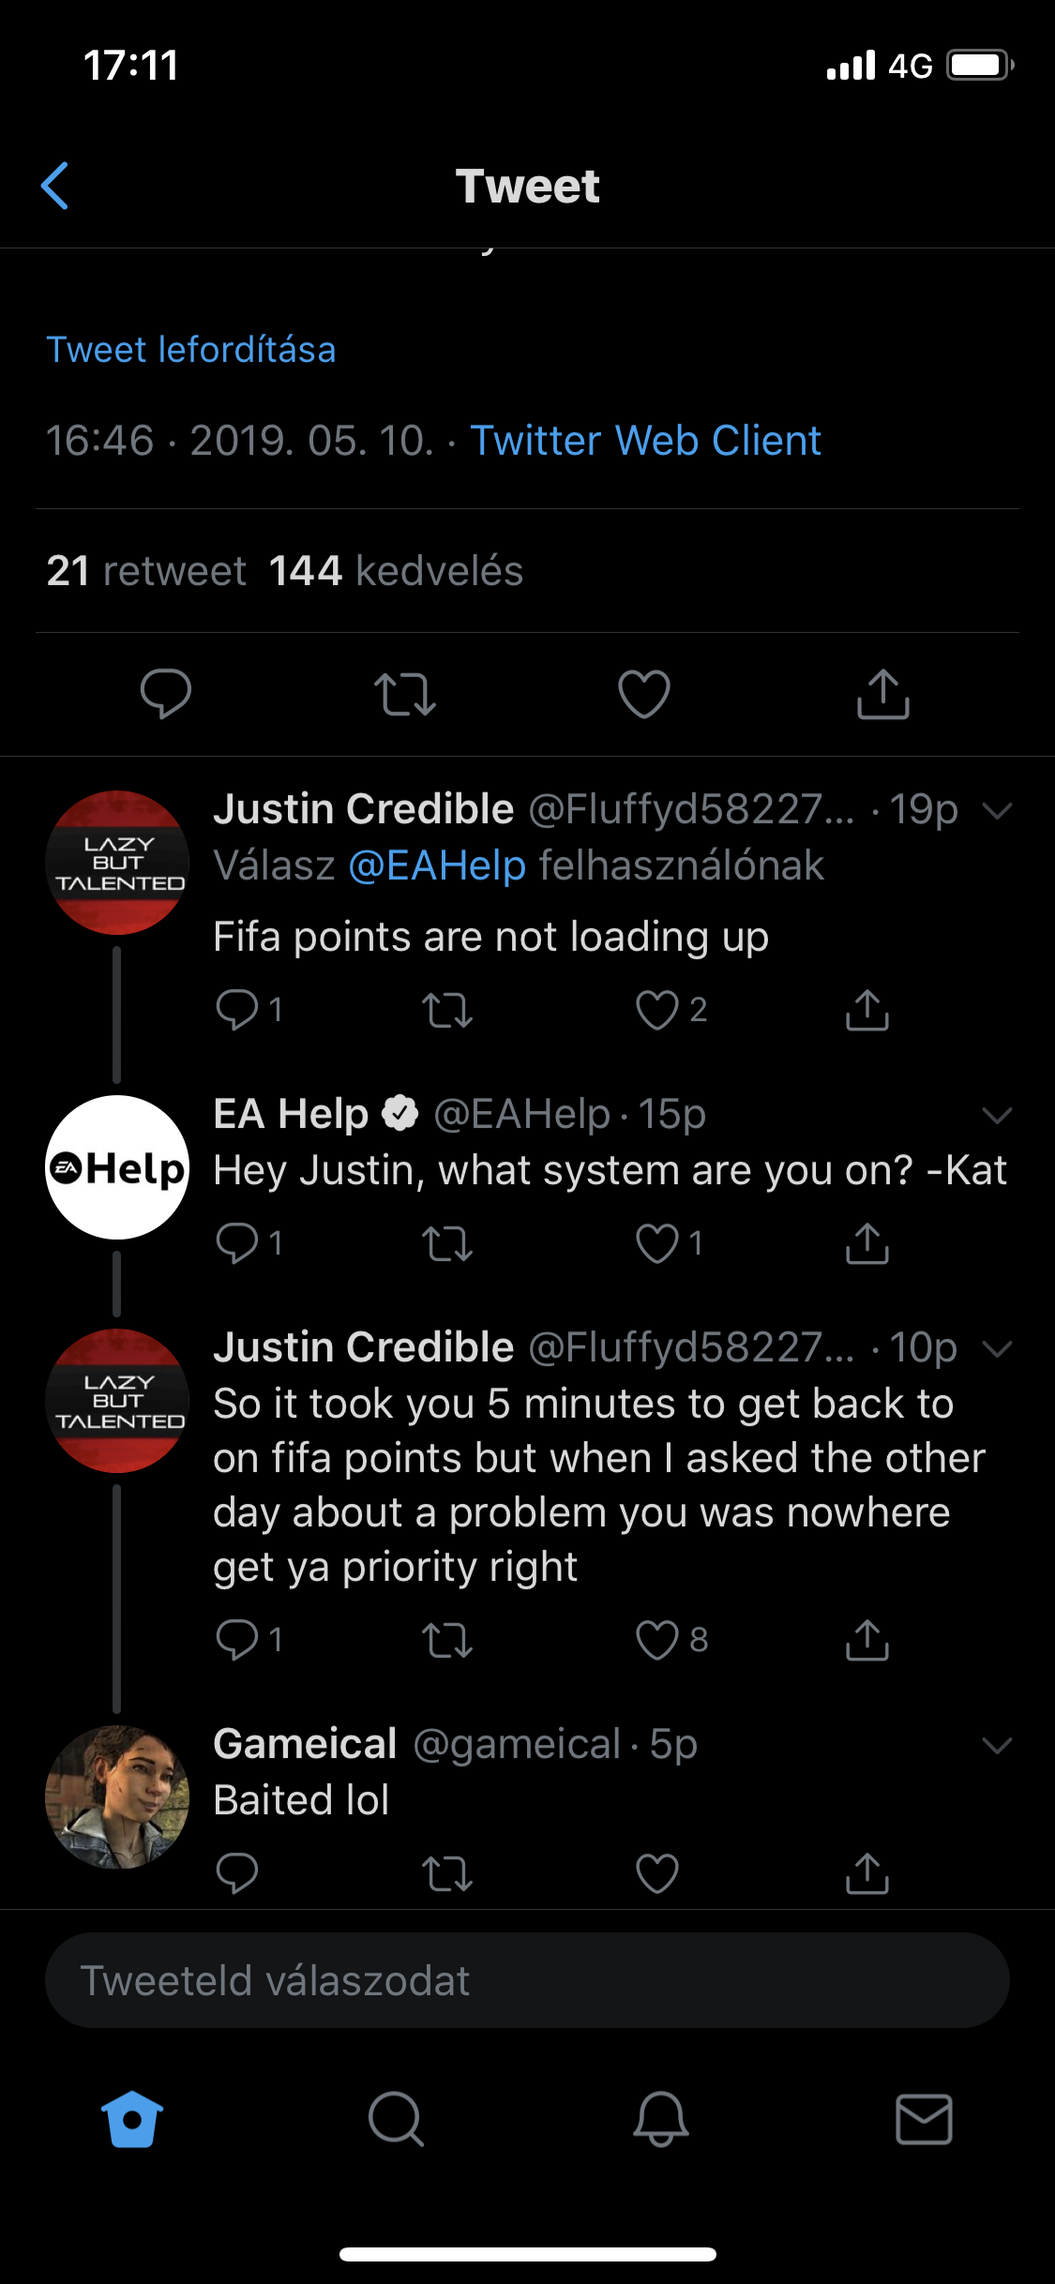Like the main tweet with heart
Screen dimensions: 1055x2284
pos(644,694)
